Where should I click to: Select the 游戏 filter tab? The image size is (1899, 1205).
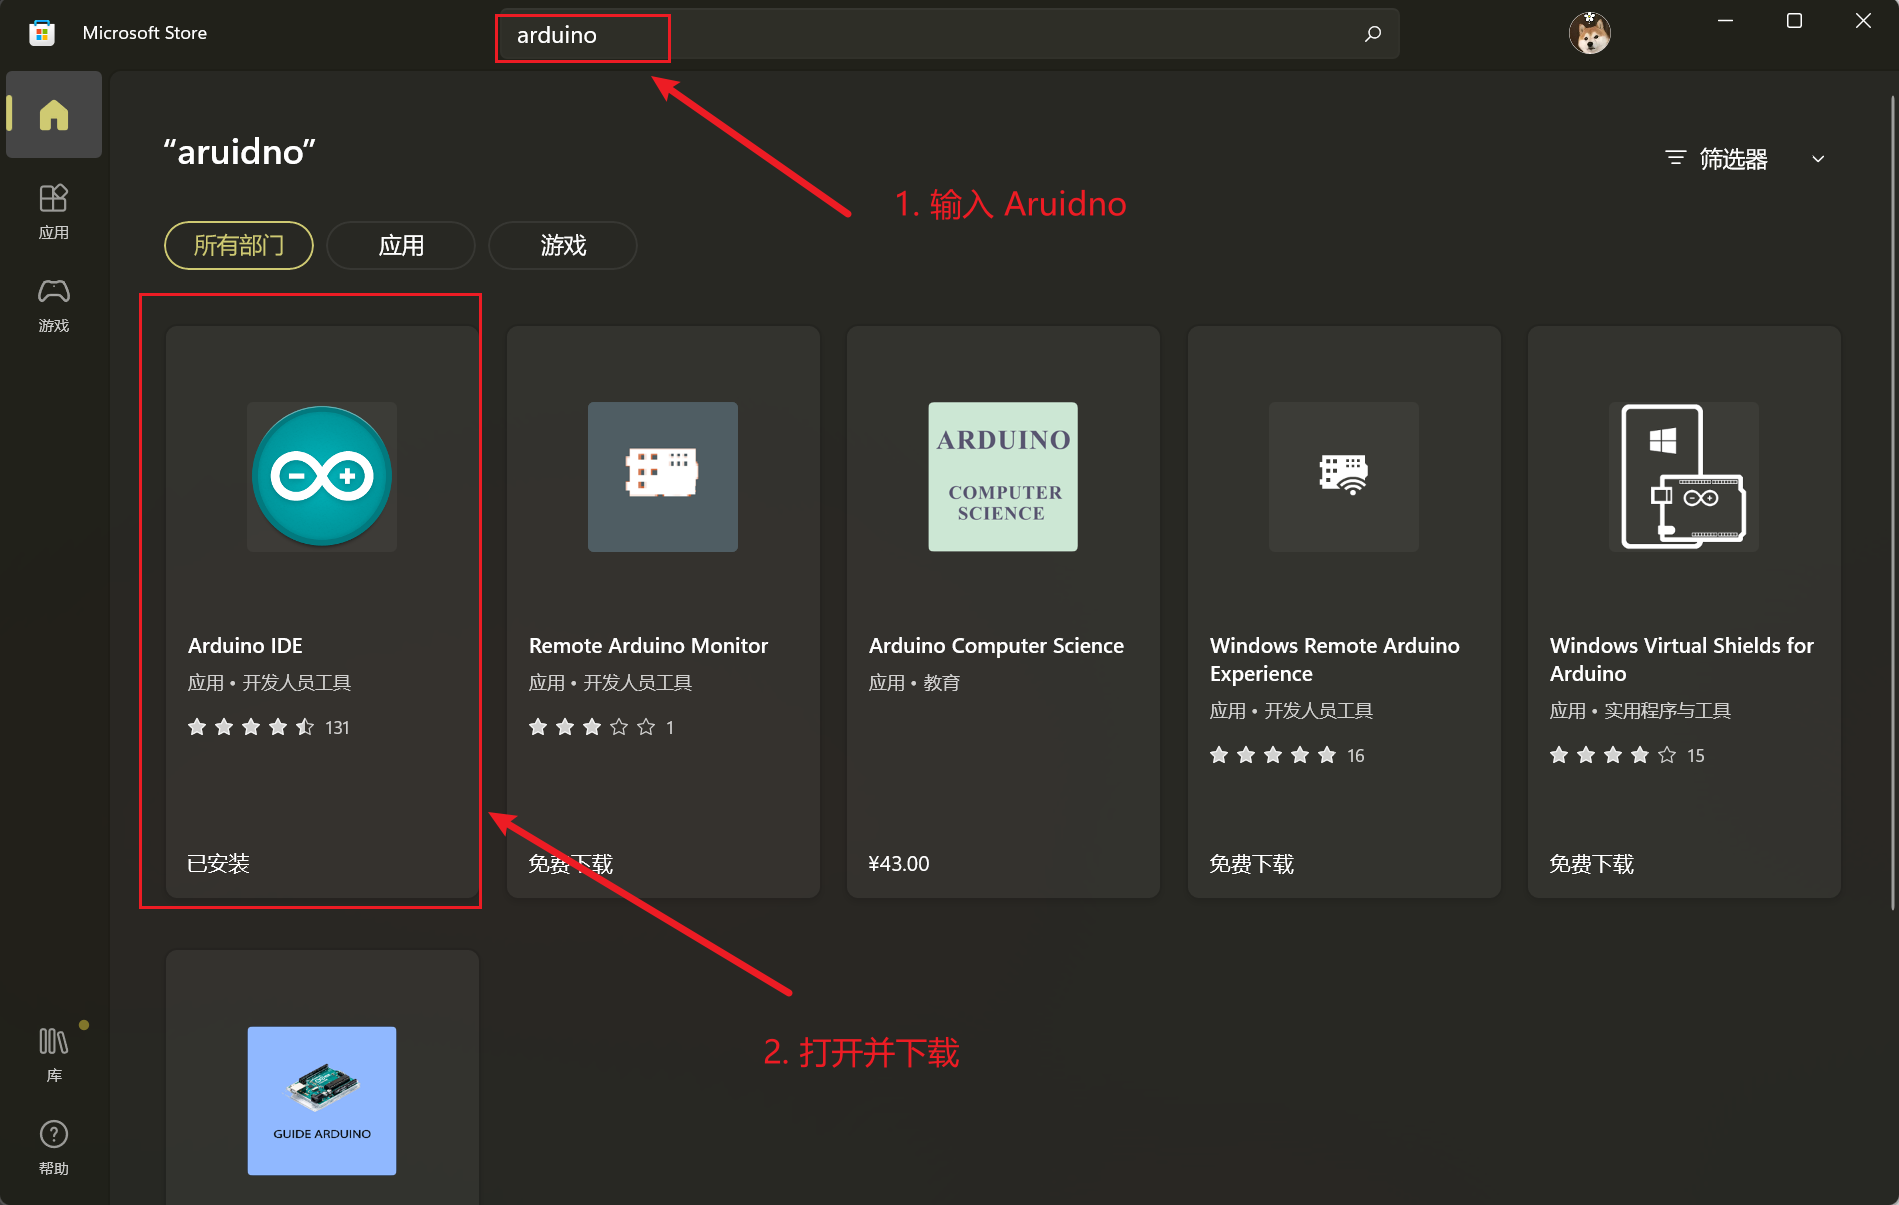[563, 245]
